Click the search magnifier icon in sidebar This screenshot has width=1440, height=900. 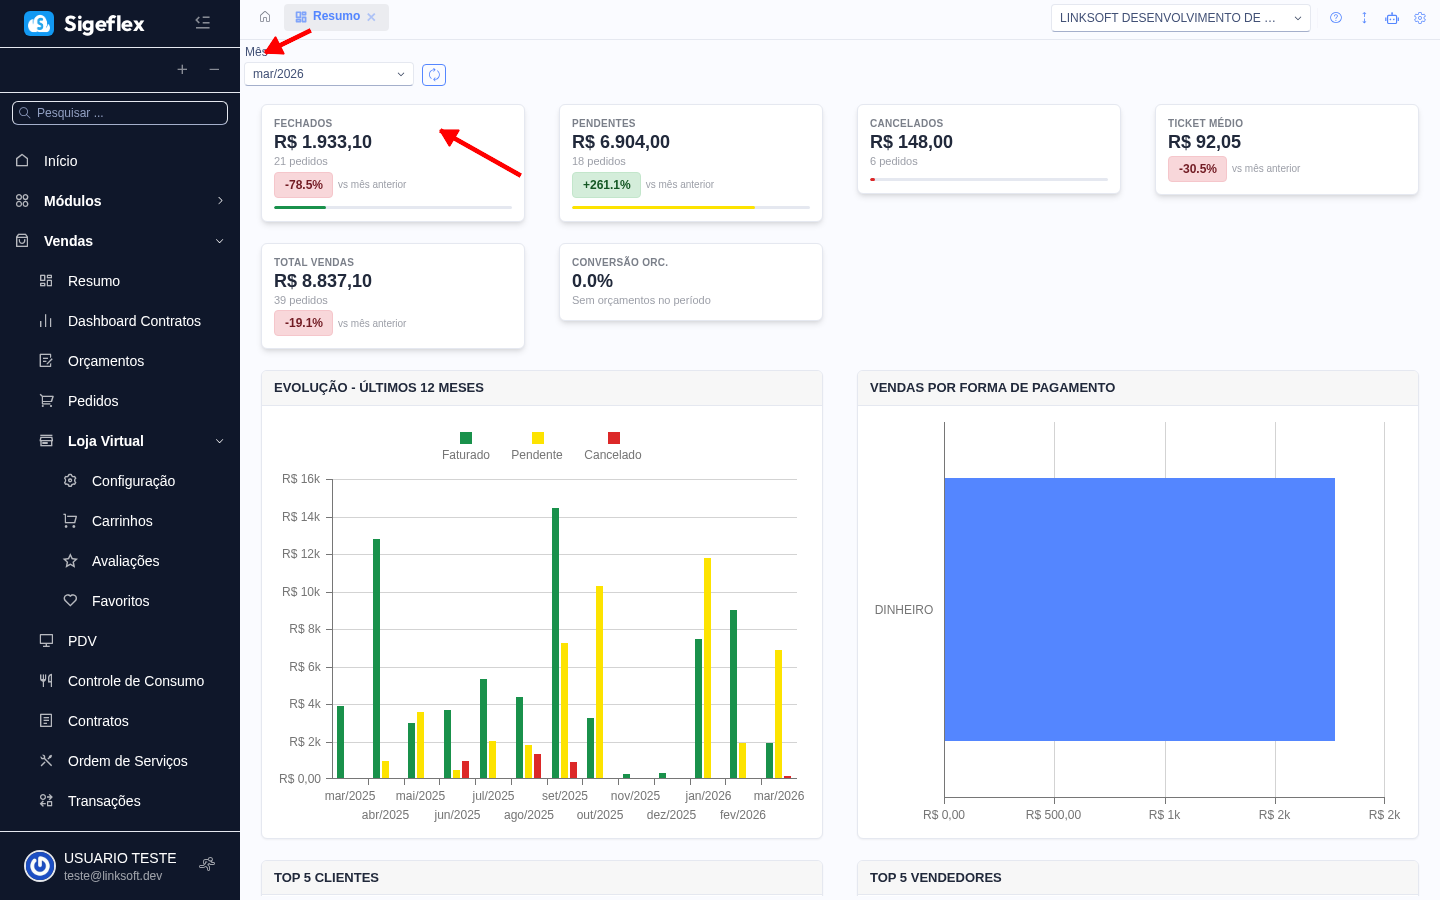click(x=26, y=112)
